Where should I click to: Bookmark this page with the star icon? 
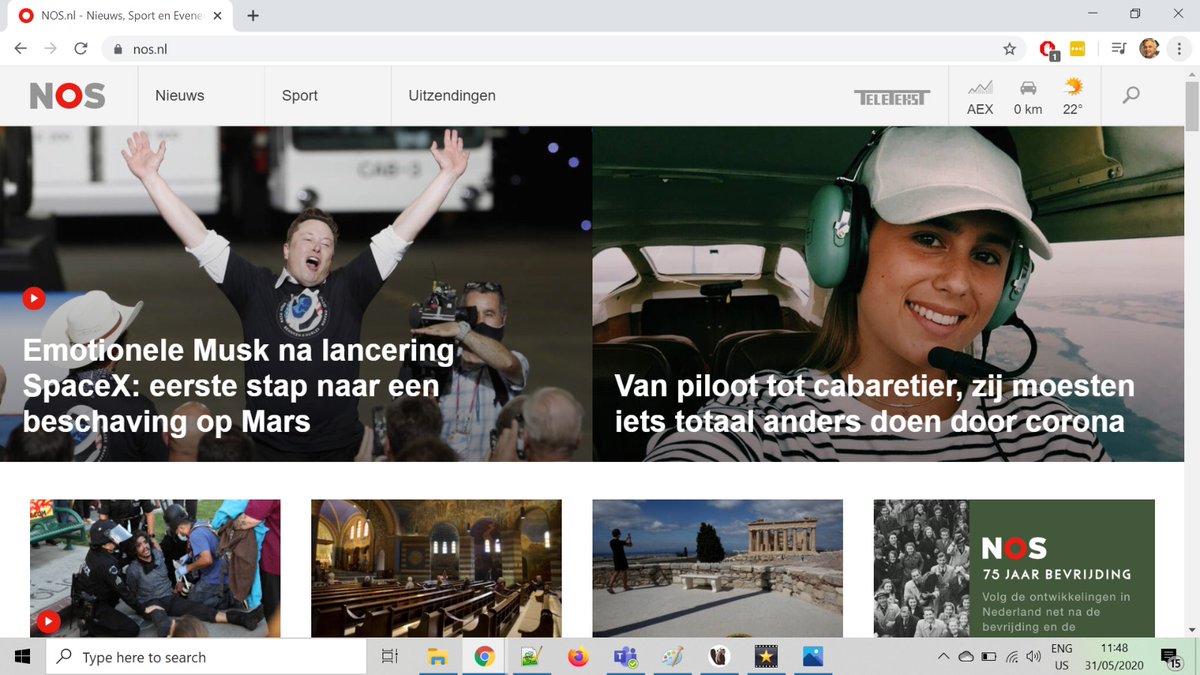pyautogui.click(x=1009, y=48)
